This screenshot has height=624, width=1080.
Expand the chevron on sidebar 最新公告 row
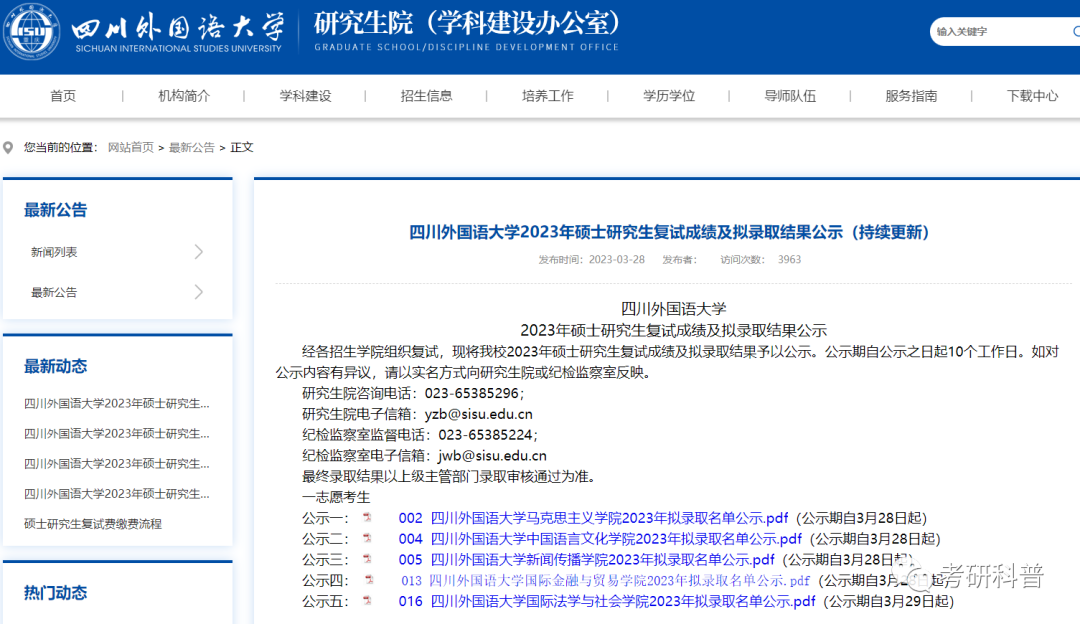[198, 292]
